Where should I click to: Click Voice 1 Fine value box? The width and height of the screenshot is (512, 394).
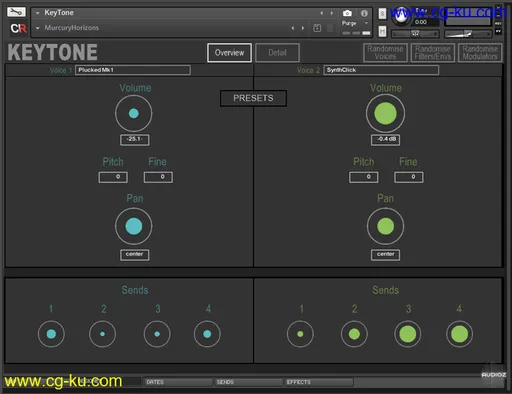(158, 177)
